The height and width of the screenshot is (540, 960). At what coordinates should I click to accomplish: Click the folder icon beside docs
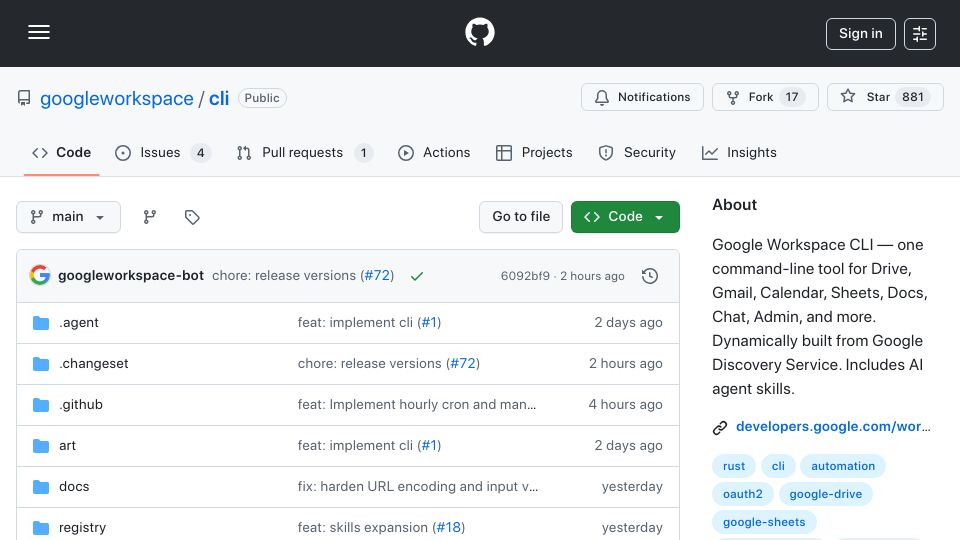pyautogui.click(x=41, y=487)
